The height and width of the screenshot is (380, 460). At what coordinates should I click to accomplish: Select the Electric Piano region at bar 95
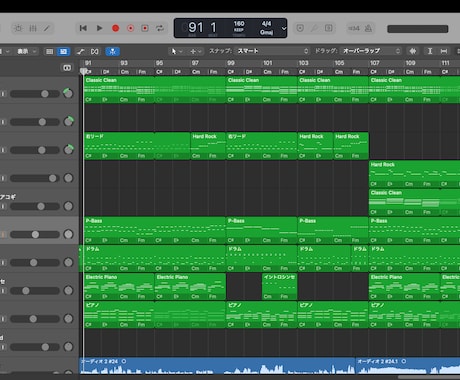(x=190, y=287)
